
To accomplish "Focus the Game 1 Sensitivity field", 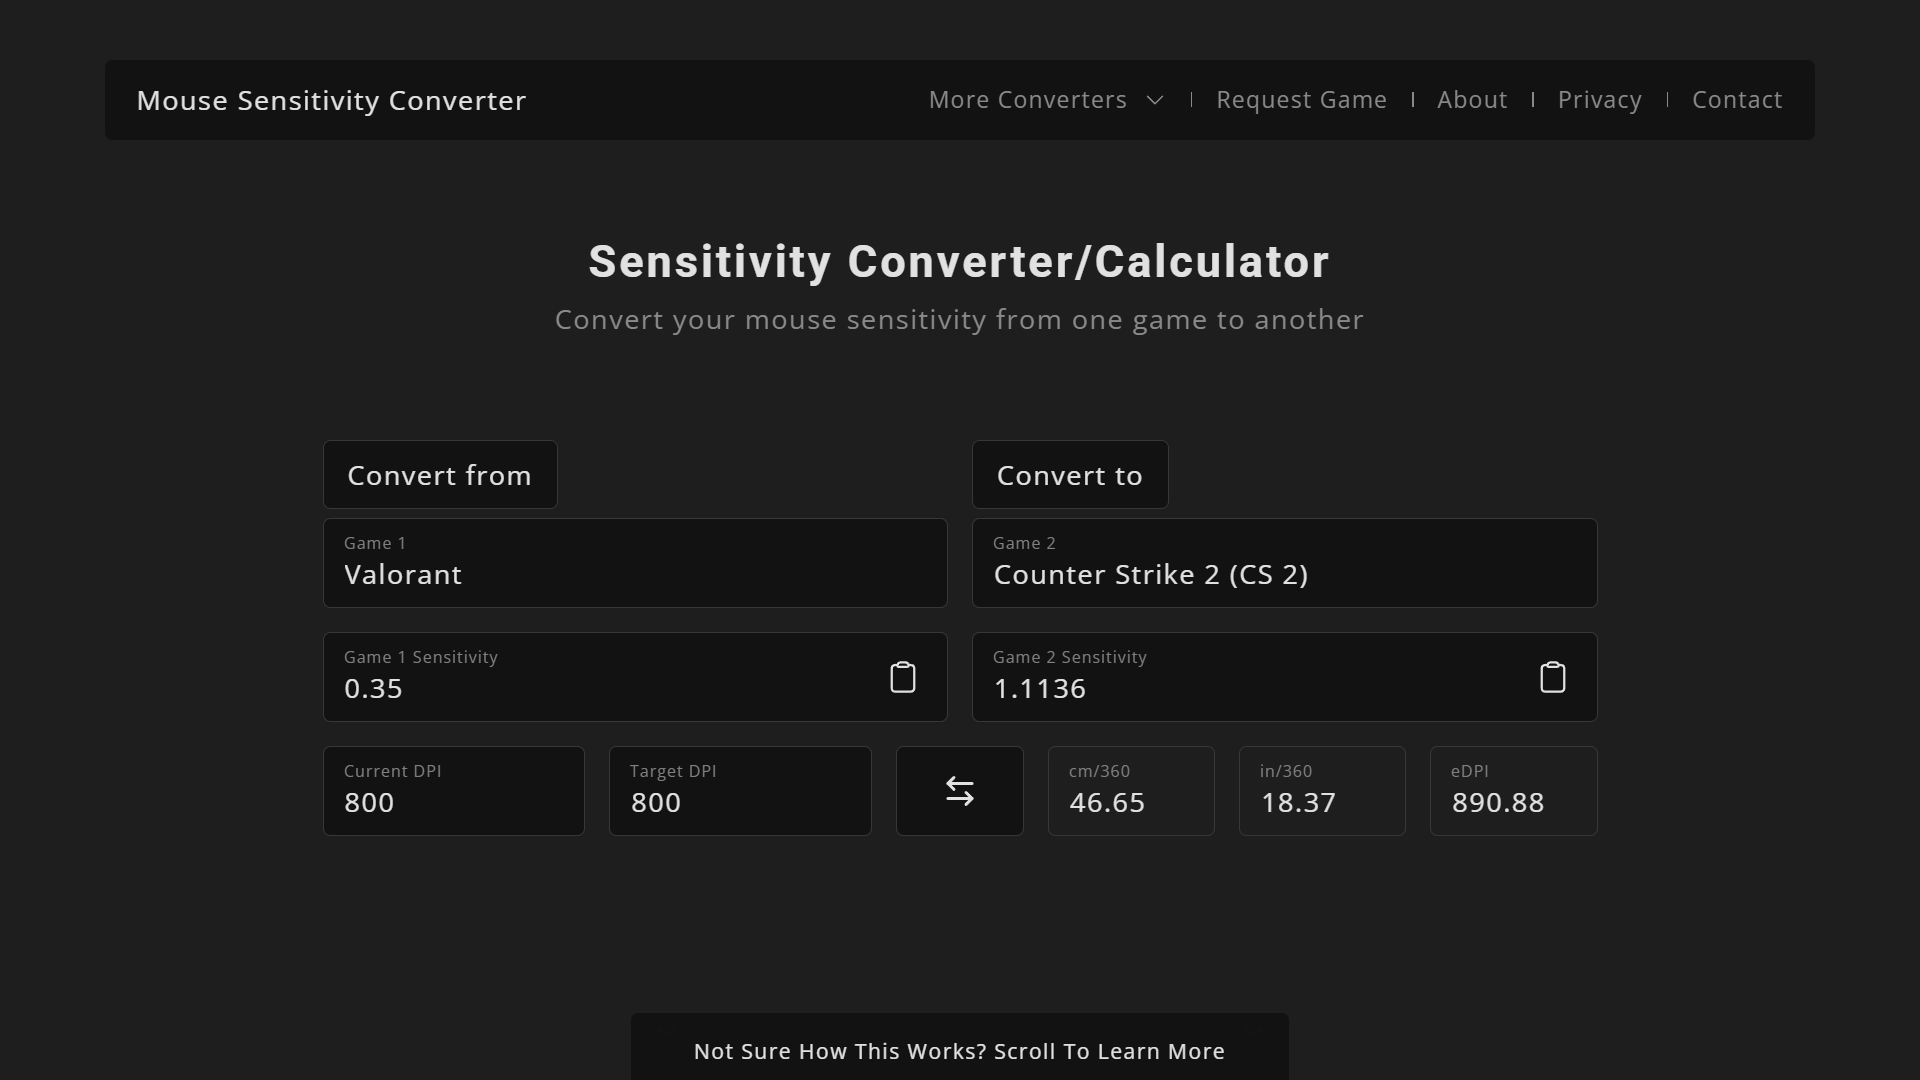I will pyautogui.click(x=600, y=687).
